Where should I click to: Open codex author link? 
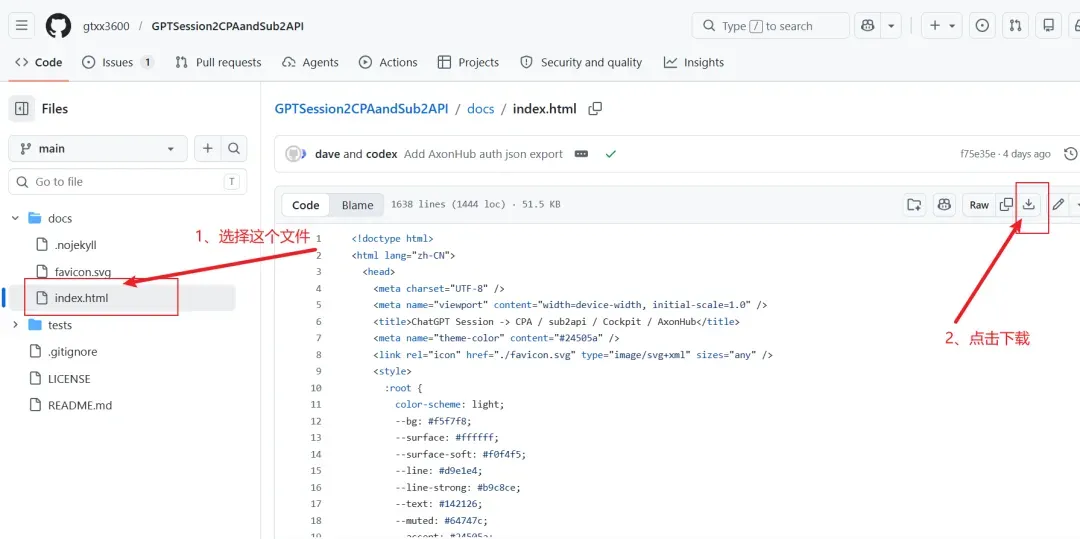pyautogui.click(x=381, y=154)
